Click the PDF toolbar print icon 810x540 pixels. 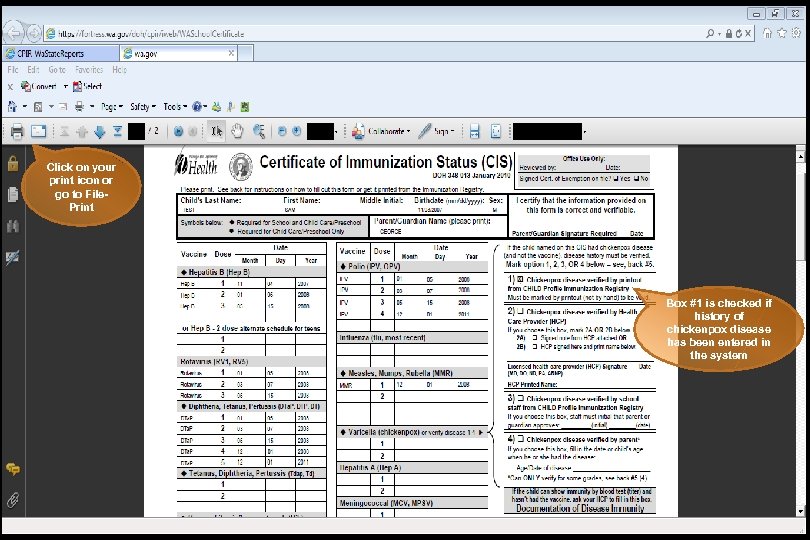pyautogui.click(x=17, y=132)
